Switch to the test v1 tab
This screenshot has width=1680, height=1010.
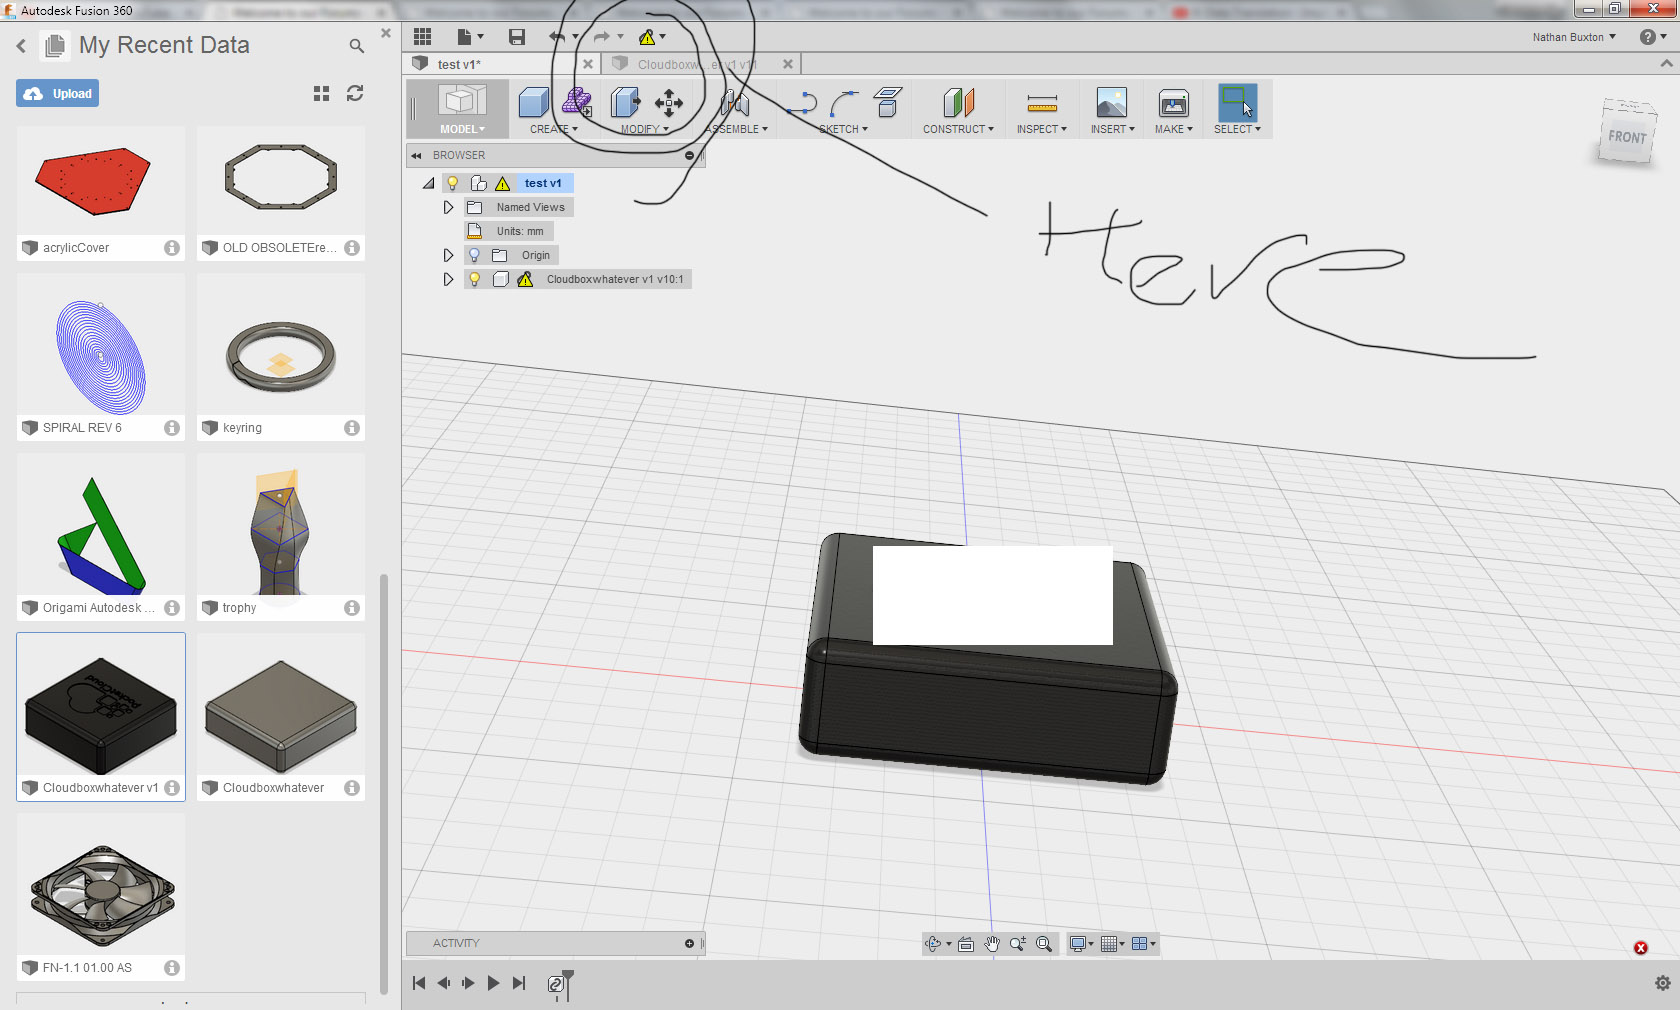[x=460, y=64]
